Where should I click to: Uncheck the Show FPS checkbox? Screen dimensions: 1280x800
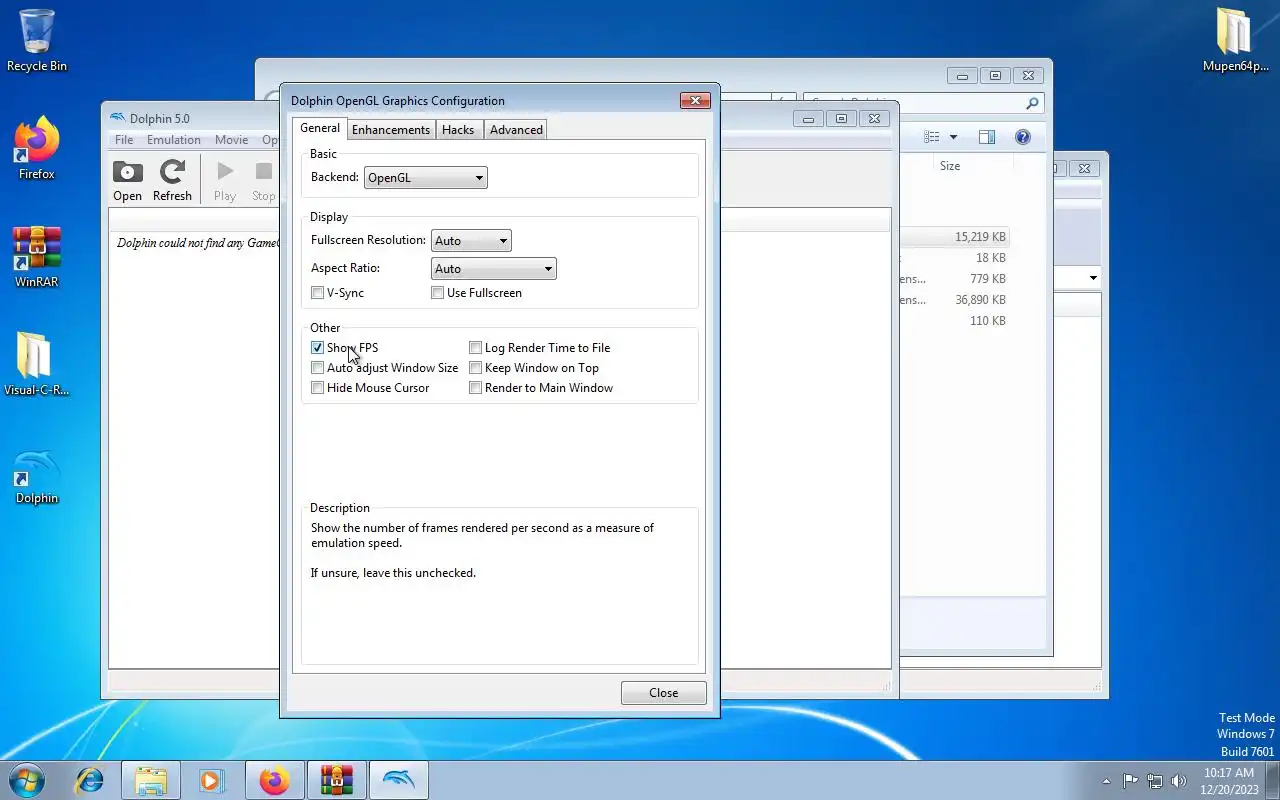point(317,348)
